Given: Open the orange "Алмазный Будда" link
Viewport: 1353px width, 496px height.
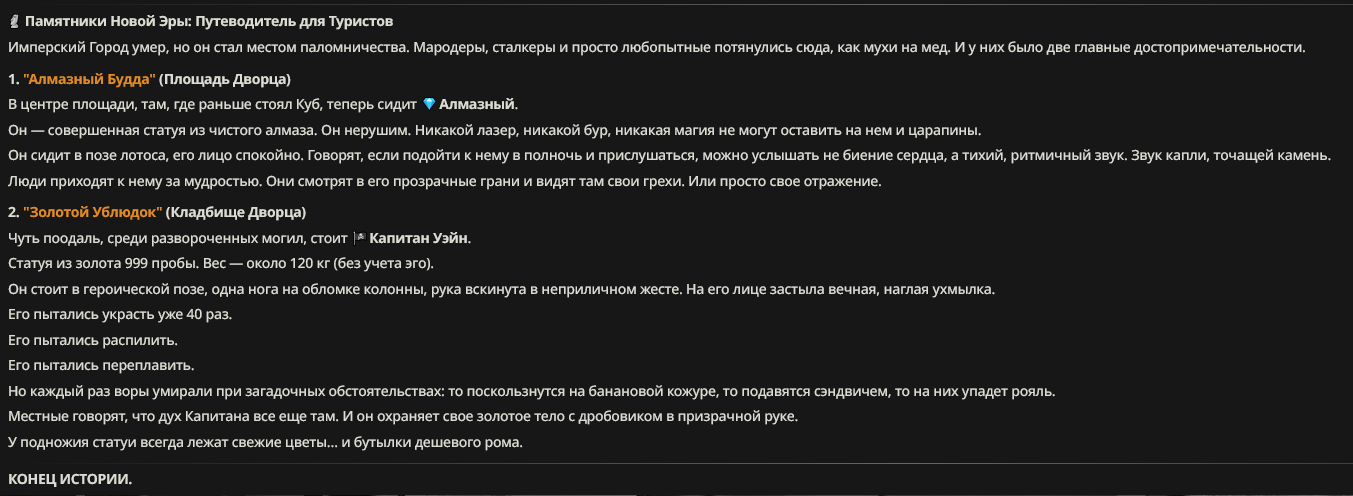Looking at the screenshot, I should [x=88, y=79].
